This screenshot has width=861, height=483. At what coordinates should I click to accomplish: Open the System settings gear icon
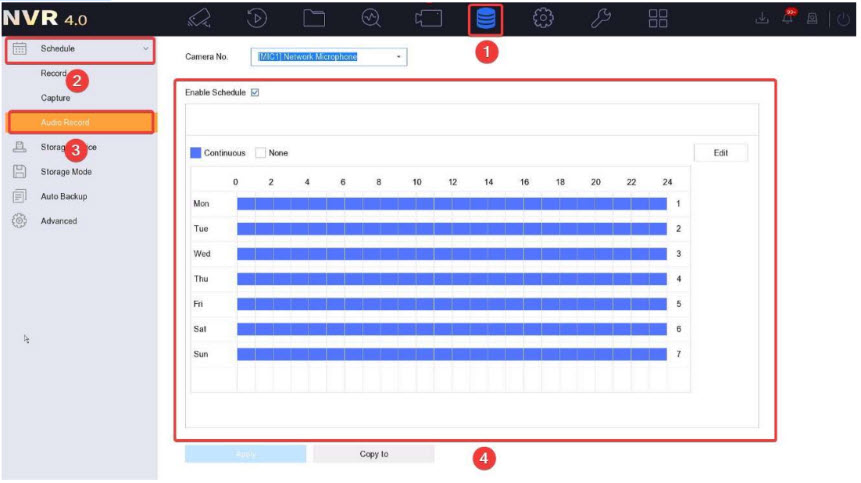(543, 19)
